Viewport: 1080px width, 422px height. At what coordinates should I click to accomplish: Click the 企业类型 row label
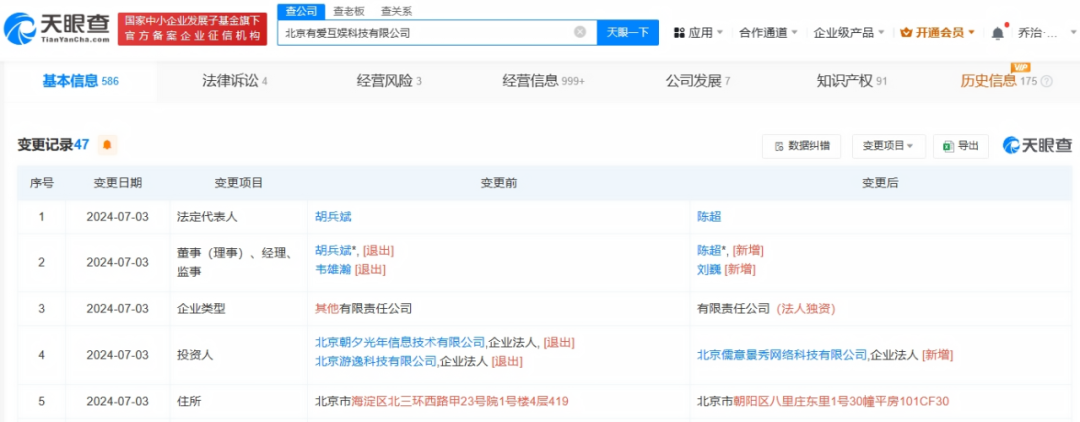[x=201, y=308]
